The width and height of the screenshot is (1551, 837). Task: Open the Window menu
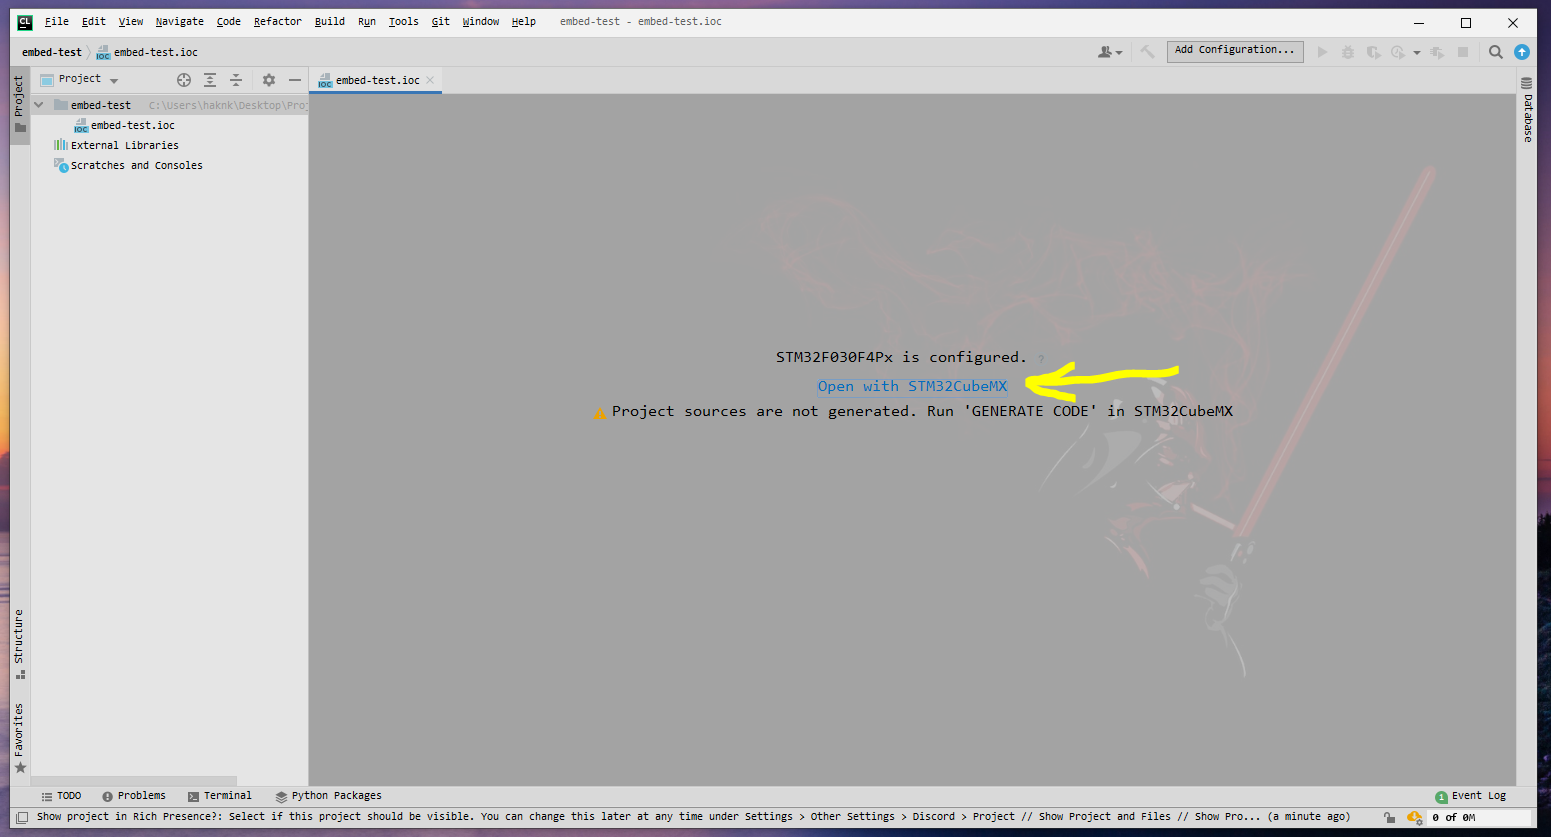point(481,21)
